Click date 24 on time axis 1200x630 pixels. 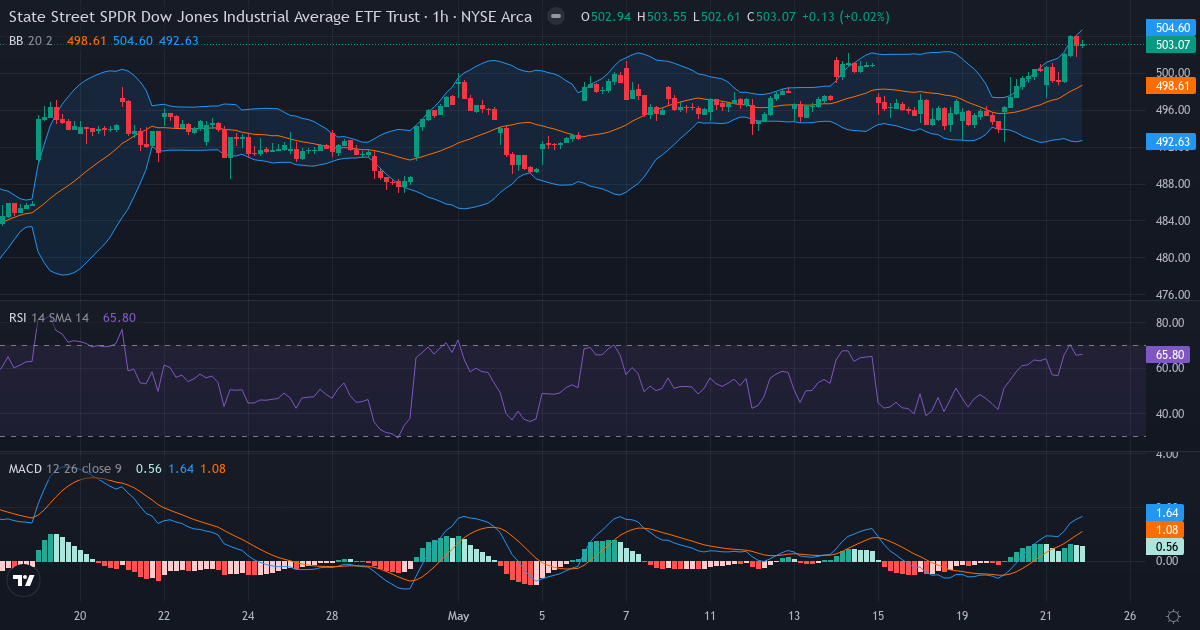click(x=248, y=615)
